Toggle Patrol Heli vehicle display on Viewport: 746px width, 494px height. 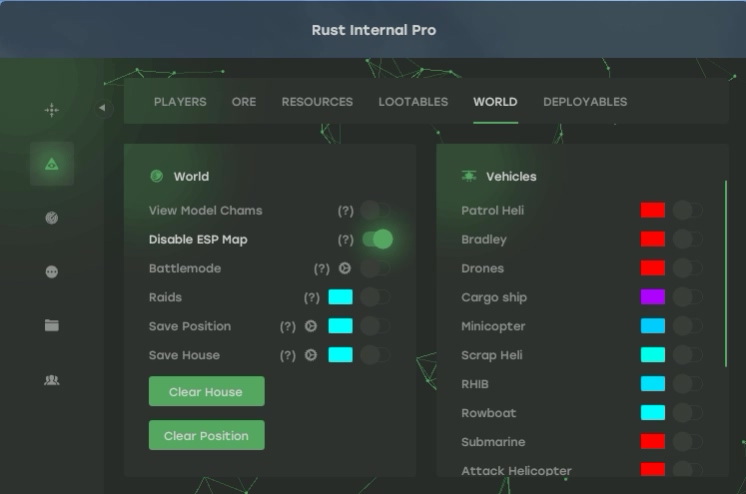tap(686, 211)
